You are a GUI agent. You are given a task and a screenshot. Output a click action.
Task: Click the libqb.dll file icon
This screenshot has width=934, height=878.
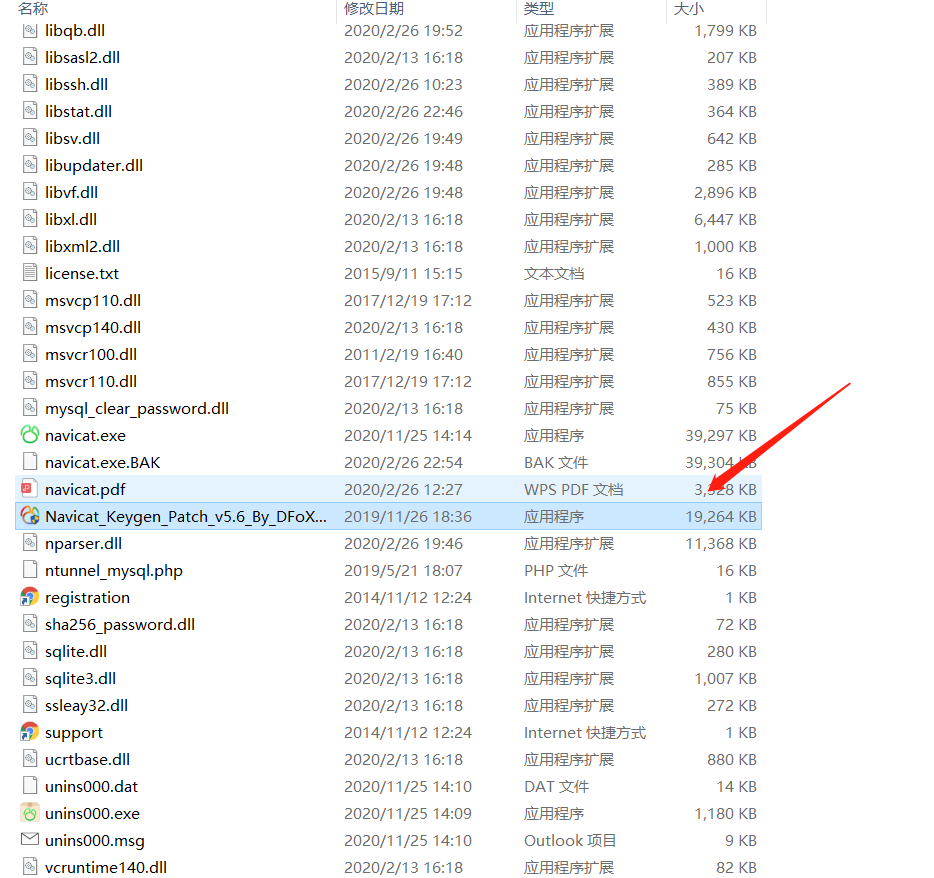[30, 30]
